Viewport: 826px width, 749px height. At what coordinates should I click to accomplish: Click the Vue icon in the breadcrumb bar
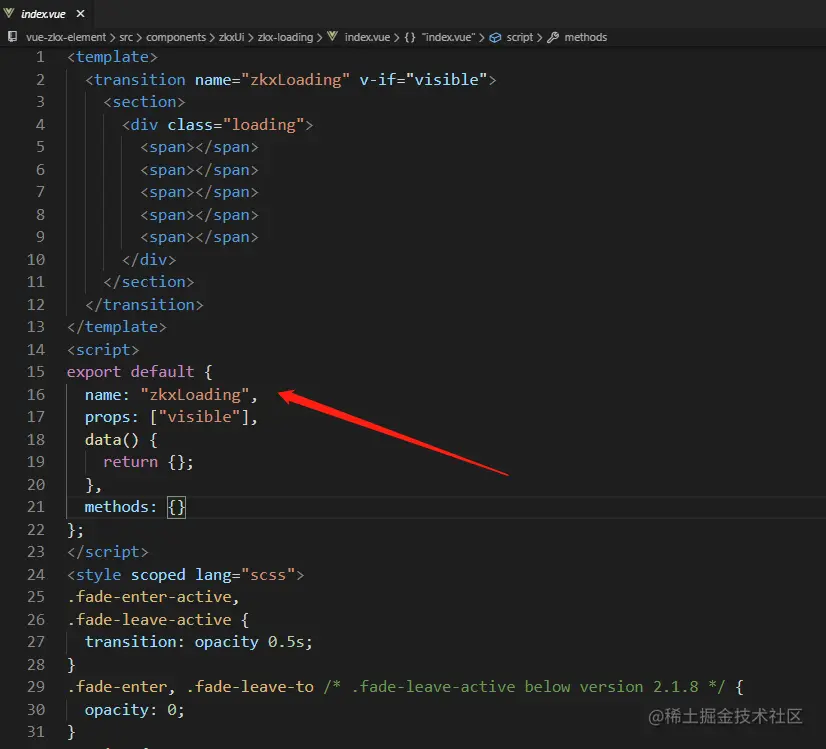[332, 36]
